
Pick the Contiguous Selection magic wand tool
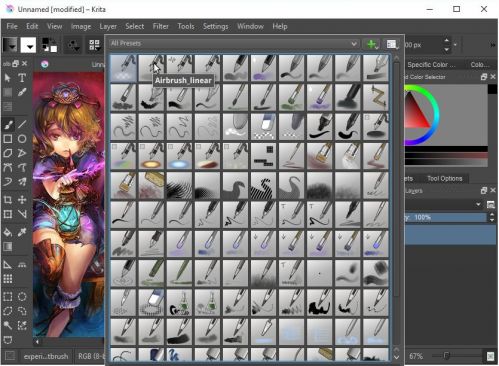[8, 325]
